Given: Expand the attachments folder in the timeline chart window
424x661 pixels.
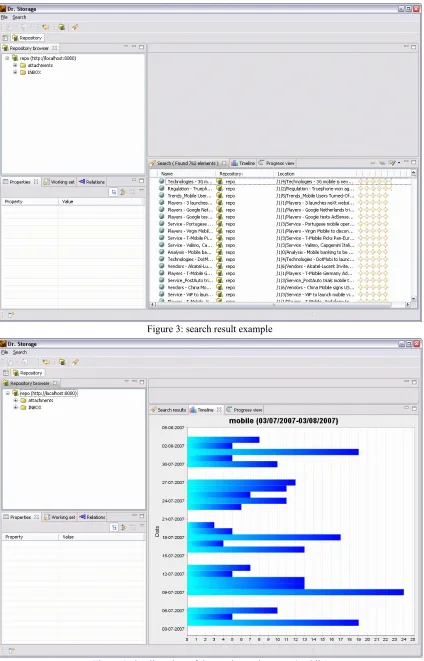Looking at the screenshot, I should click(x=16, y=400).
